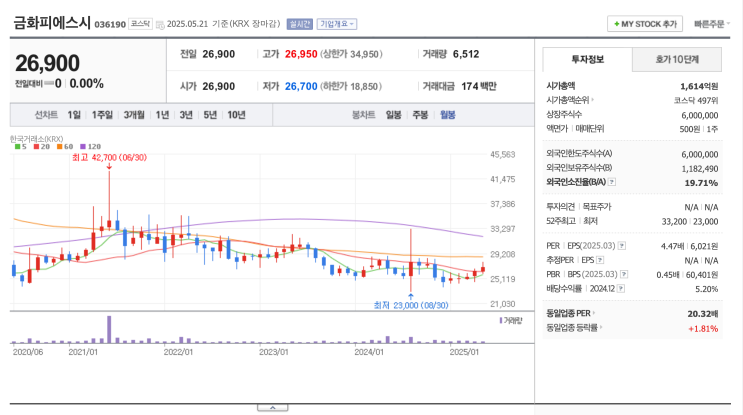
Task: Select the 3년 line chart period
Action: pyautogui.click(x=186, y=115)
